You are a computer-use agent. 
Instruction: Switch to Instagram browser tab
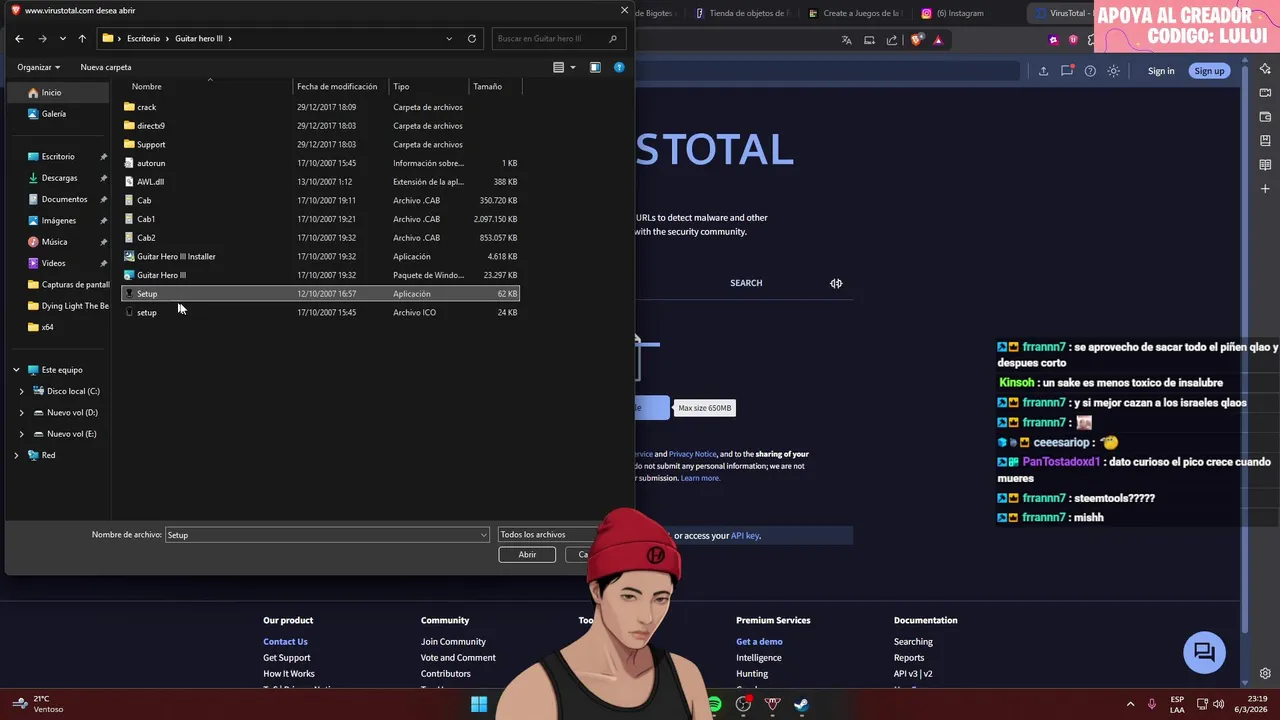click(x=954, y=13)
